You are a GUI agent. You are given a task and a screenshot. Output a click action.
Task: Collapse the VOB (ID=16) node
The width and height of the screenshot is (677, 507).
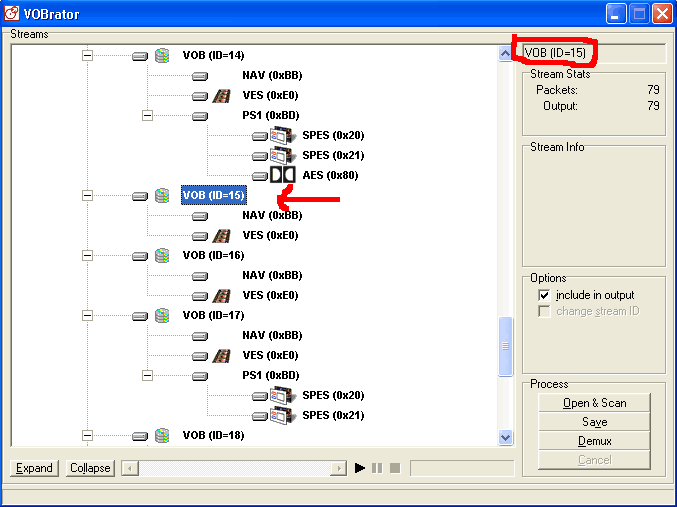(x=87, y=255)
